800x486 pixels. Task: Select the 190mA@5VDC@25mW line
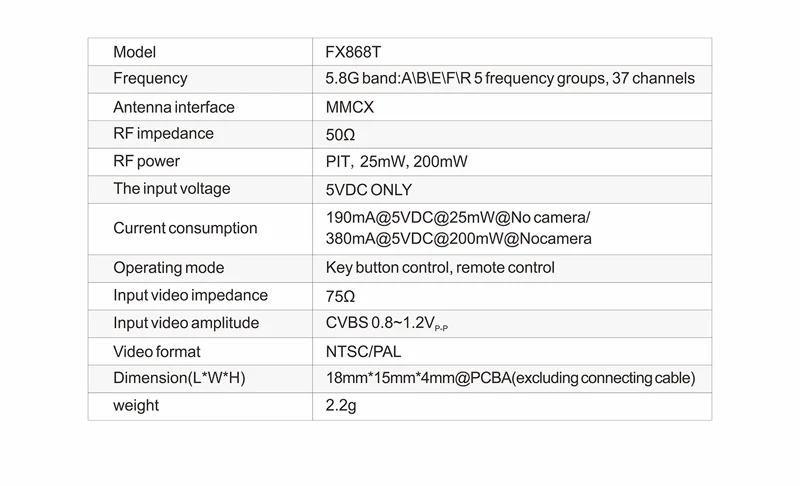[x=458, y=217]
